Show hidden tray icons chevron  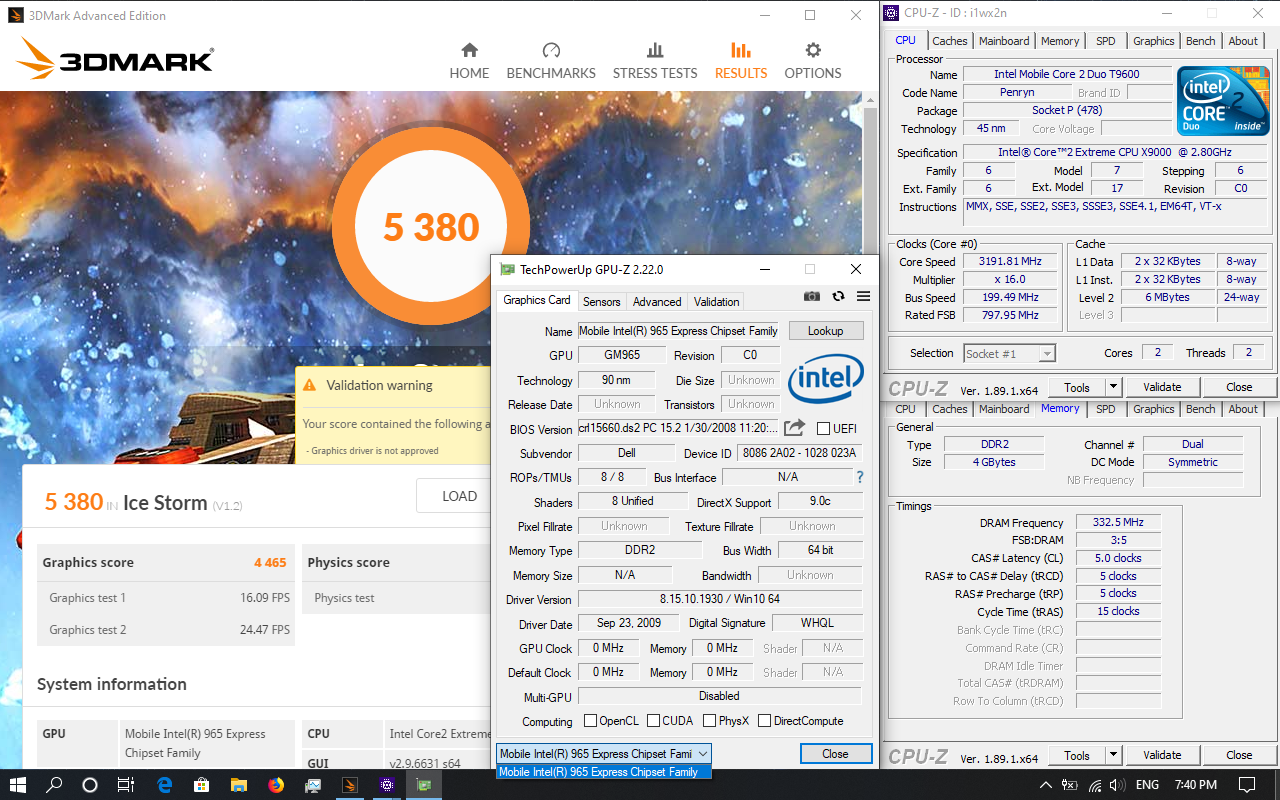(x=1046, y=785)
